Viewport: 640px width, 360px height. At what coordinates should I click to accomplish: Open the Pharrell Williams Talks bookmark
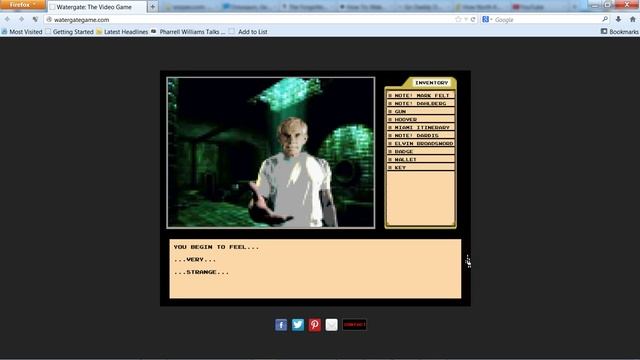pos(188,31)
